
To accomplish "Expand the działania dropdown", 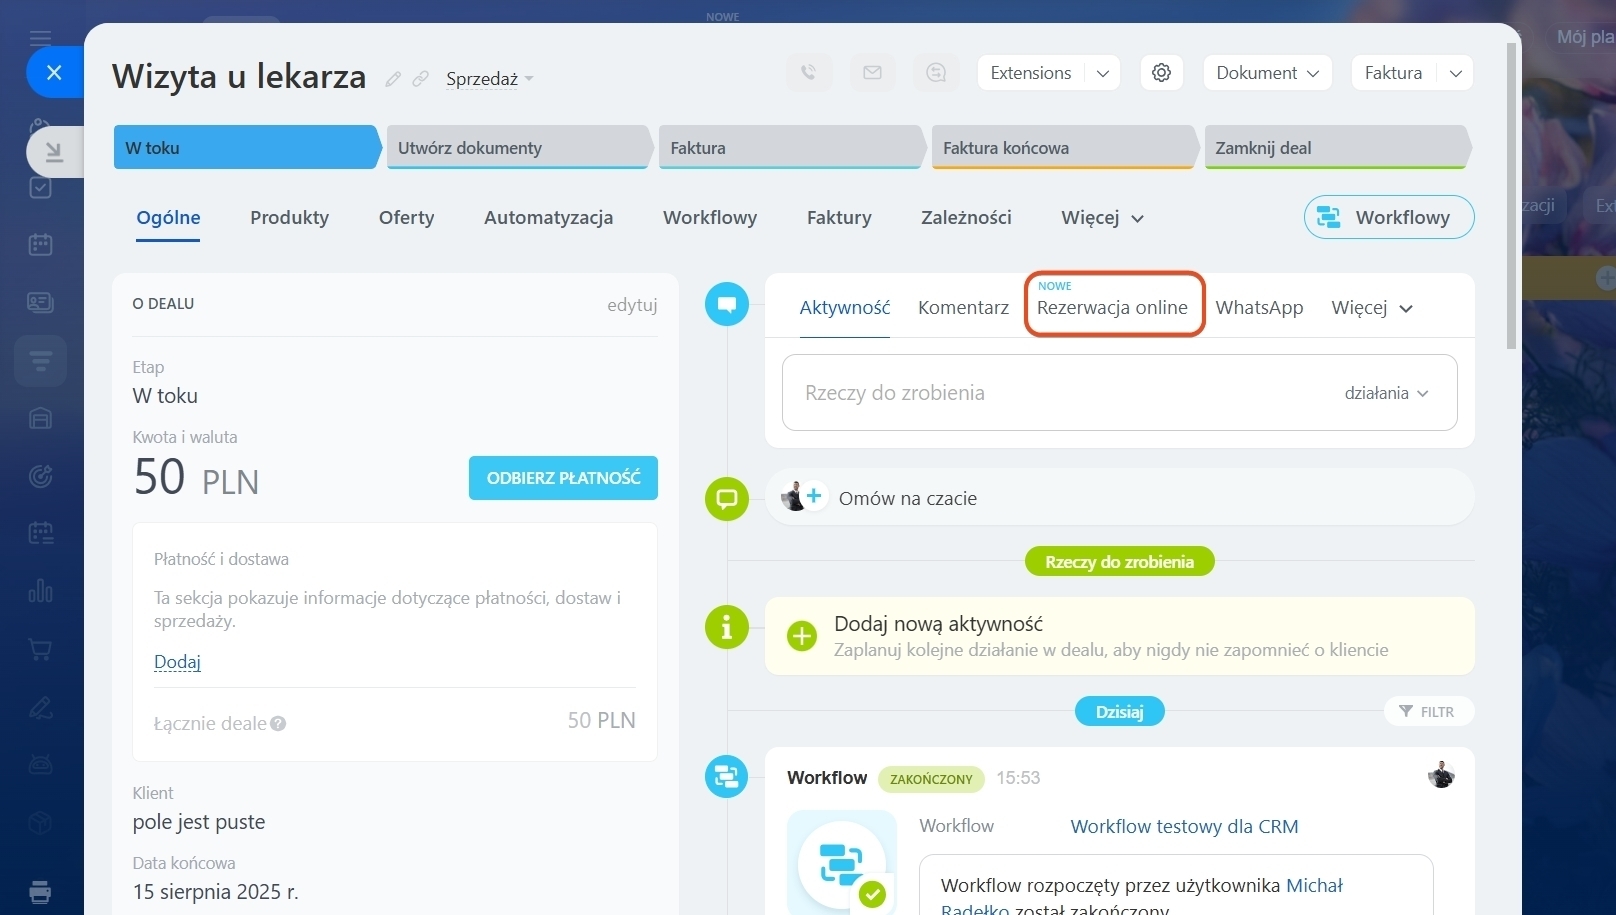I will (1386, 393).
